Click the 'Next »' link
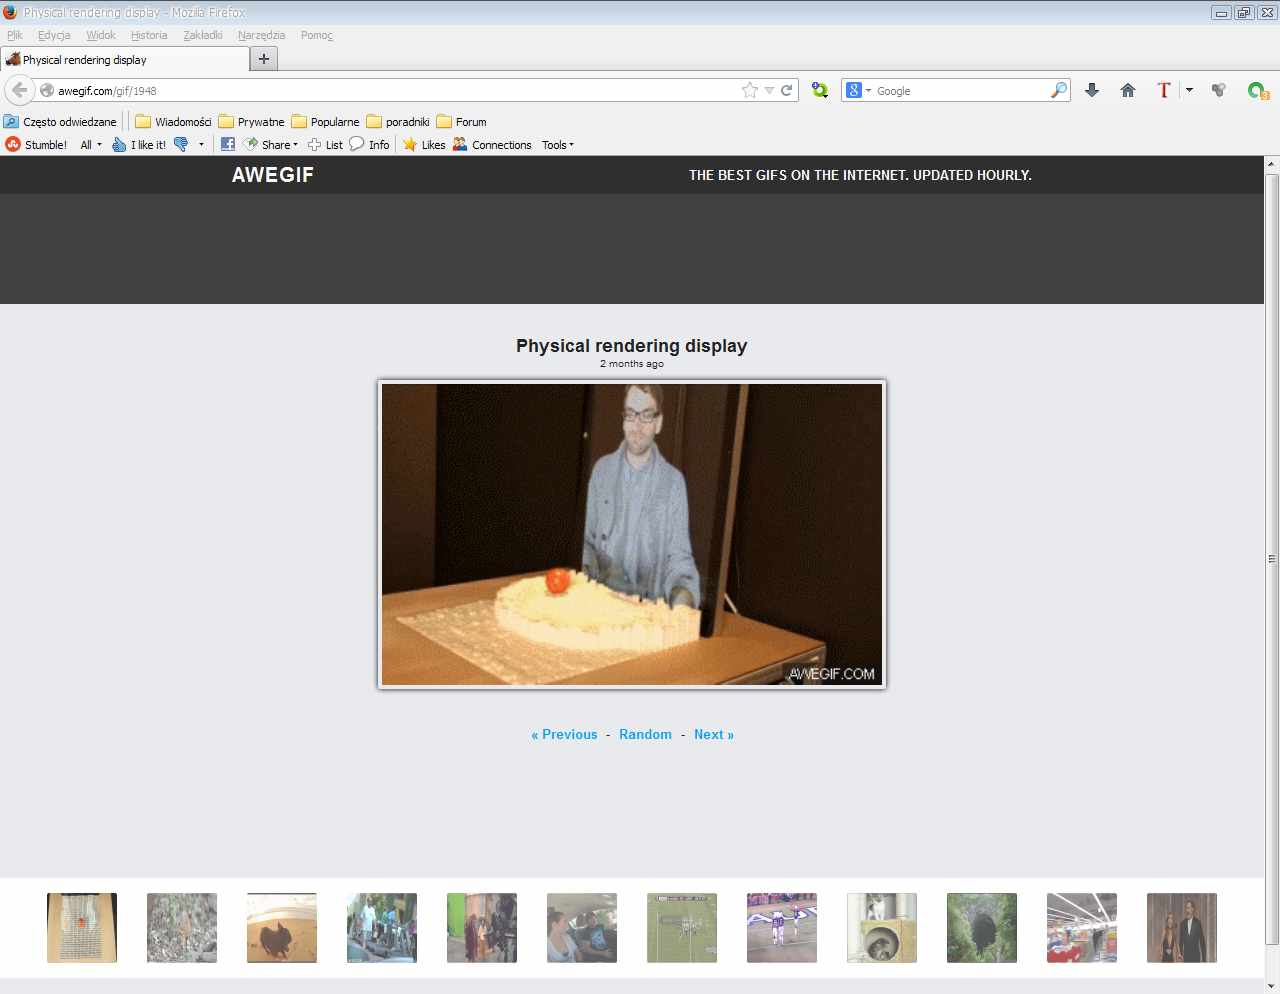Screen dimensions: 1280x994 [713, 734]
